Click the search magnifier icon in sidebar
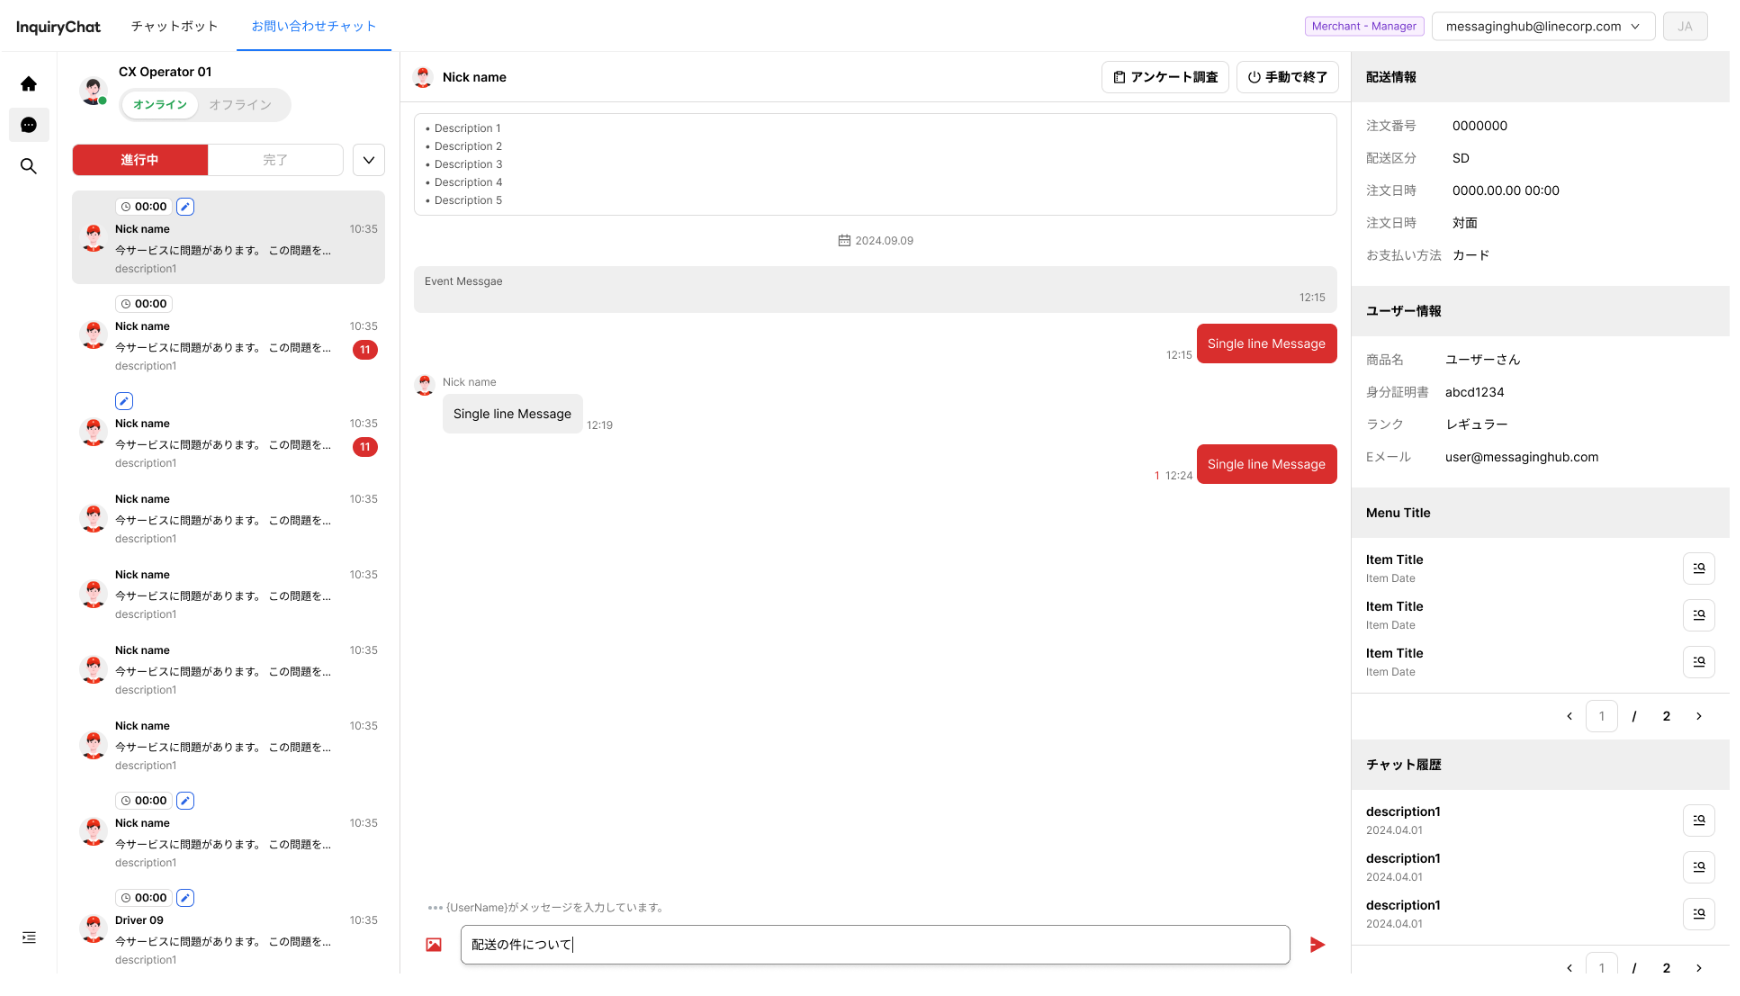The height and width of the screenshot is (996, 1740). tap(29, 166)
